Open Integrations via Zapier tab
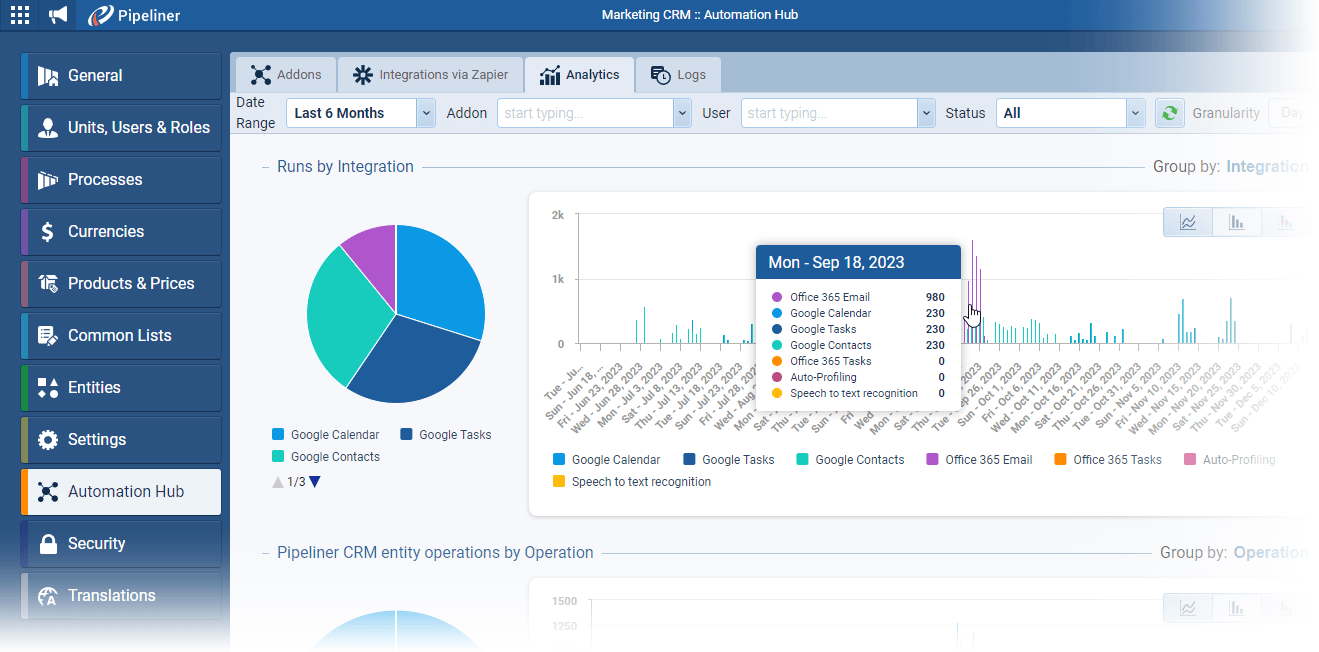Image resolution: width=1319 pixels, height=652 pixels. pos(430,75)
